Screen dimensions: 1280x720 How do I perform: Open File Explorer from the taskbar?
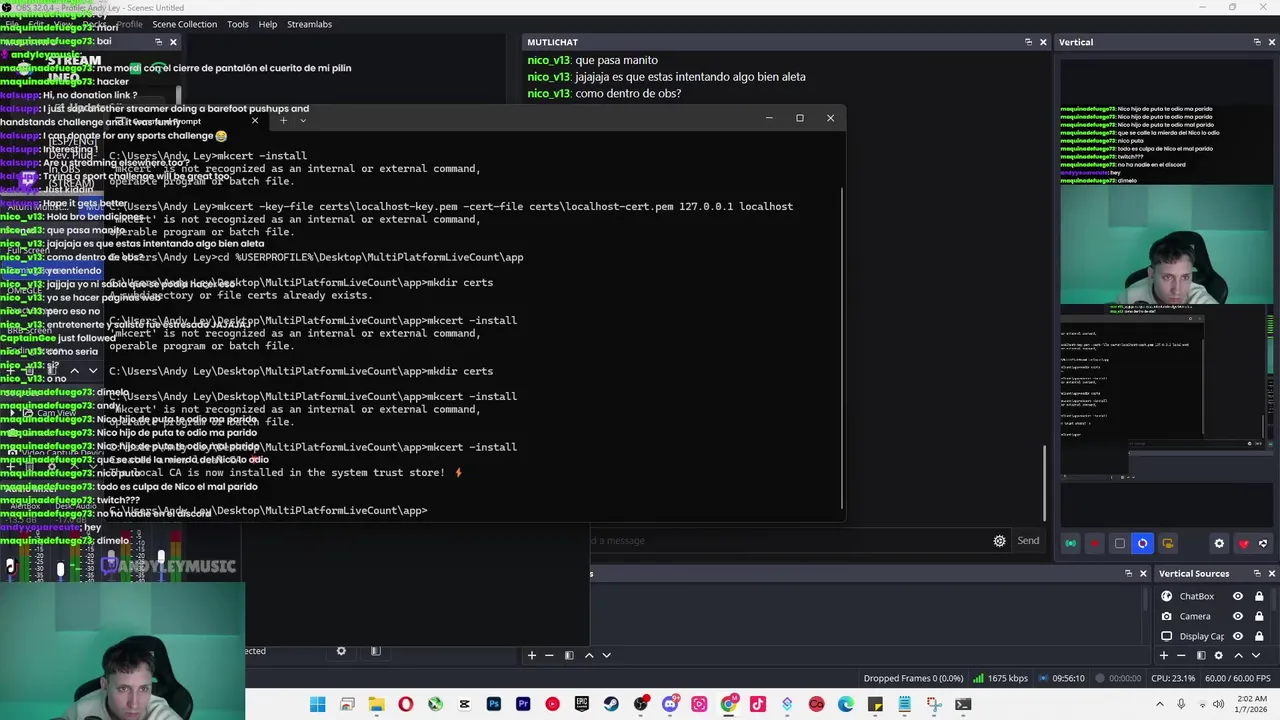pos(376,705)
